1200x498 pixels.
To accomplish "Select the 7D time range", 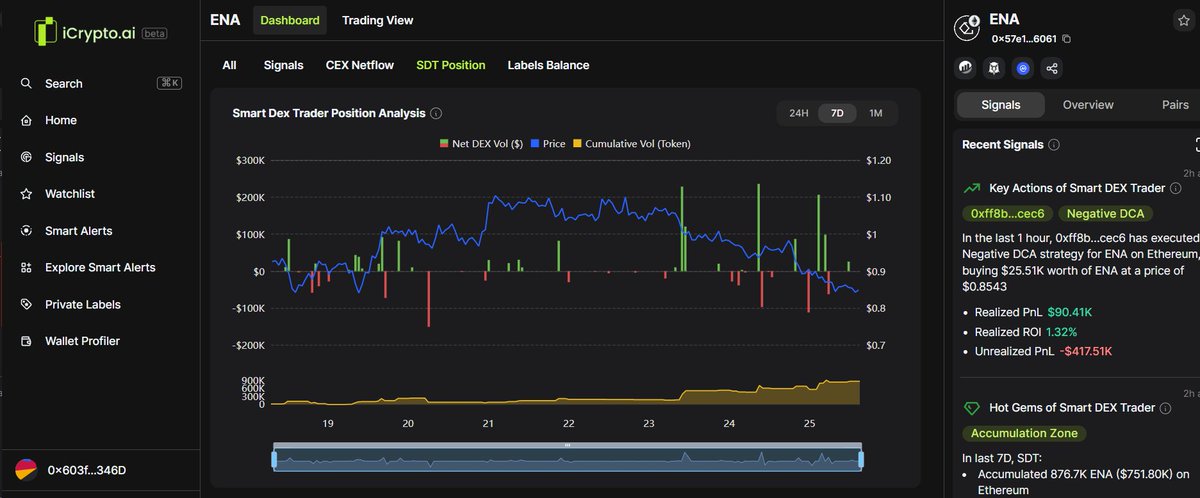I will point(837,113).
